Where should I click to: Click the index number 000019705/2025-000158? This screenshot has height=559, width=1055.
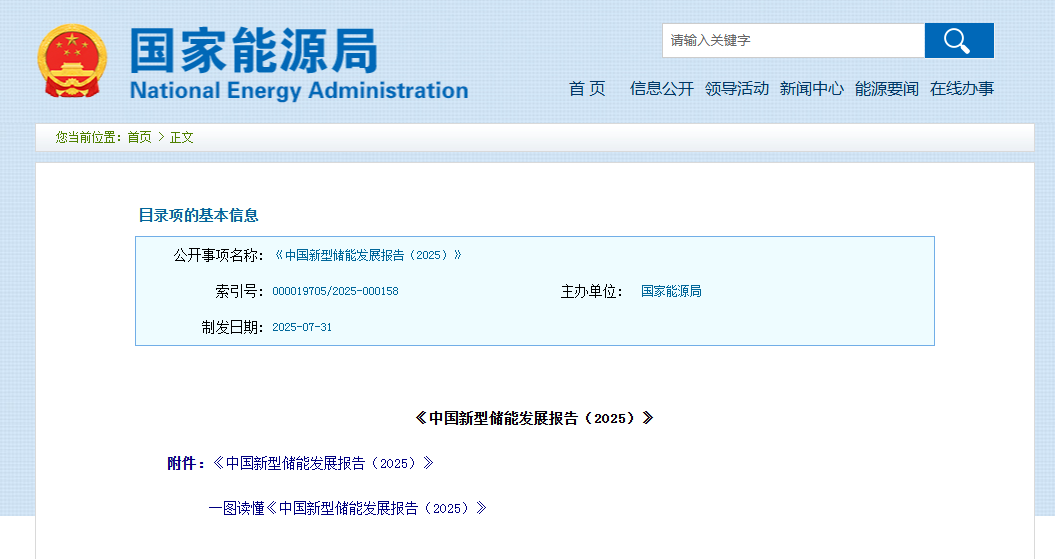click(x=335, y=292)
